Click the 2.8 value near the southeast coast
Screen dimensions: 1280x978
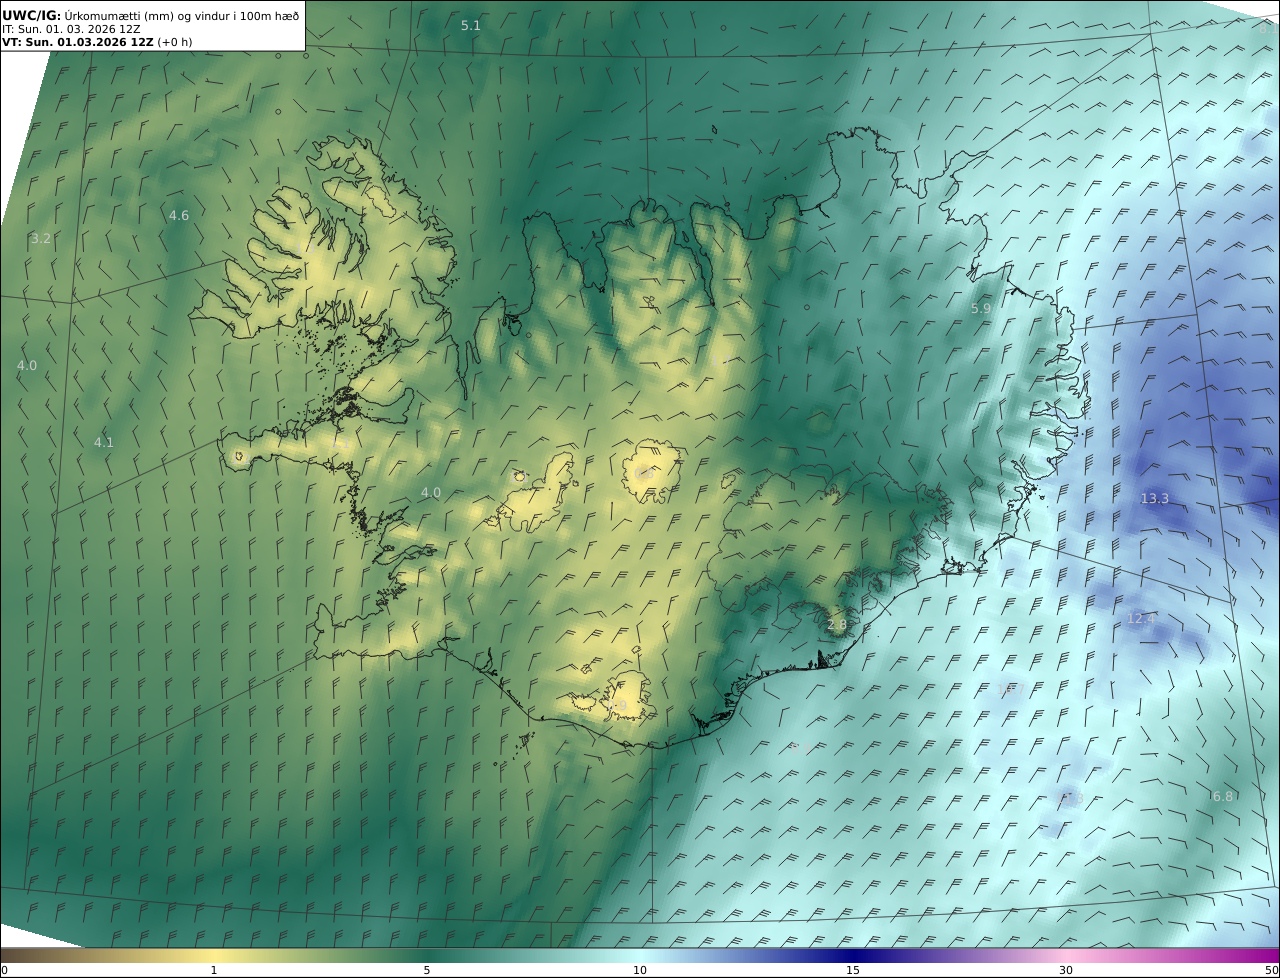(x=837, y=624)
